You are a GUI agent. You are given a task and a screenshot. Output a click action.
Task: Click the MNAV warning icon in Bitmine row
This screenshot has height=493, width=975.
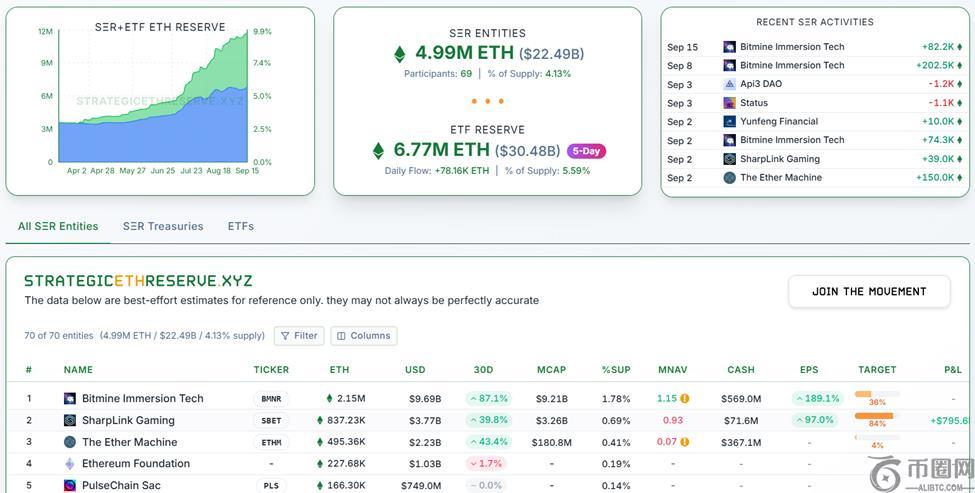[685, 399]
